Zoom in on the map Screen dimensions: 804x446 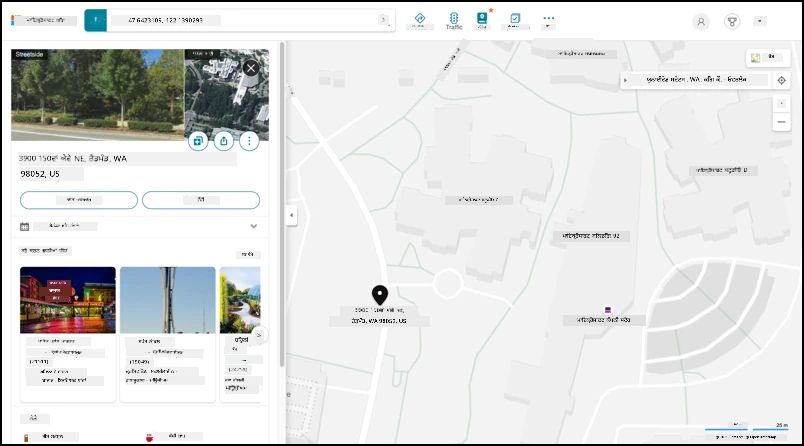(x=781, y=104)
